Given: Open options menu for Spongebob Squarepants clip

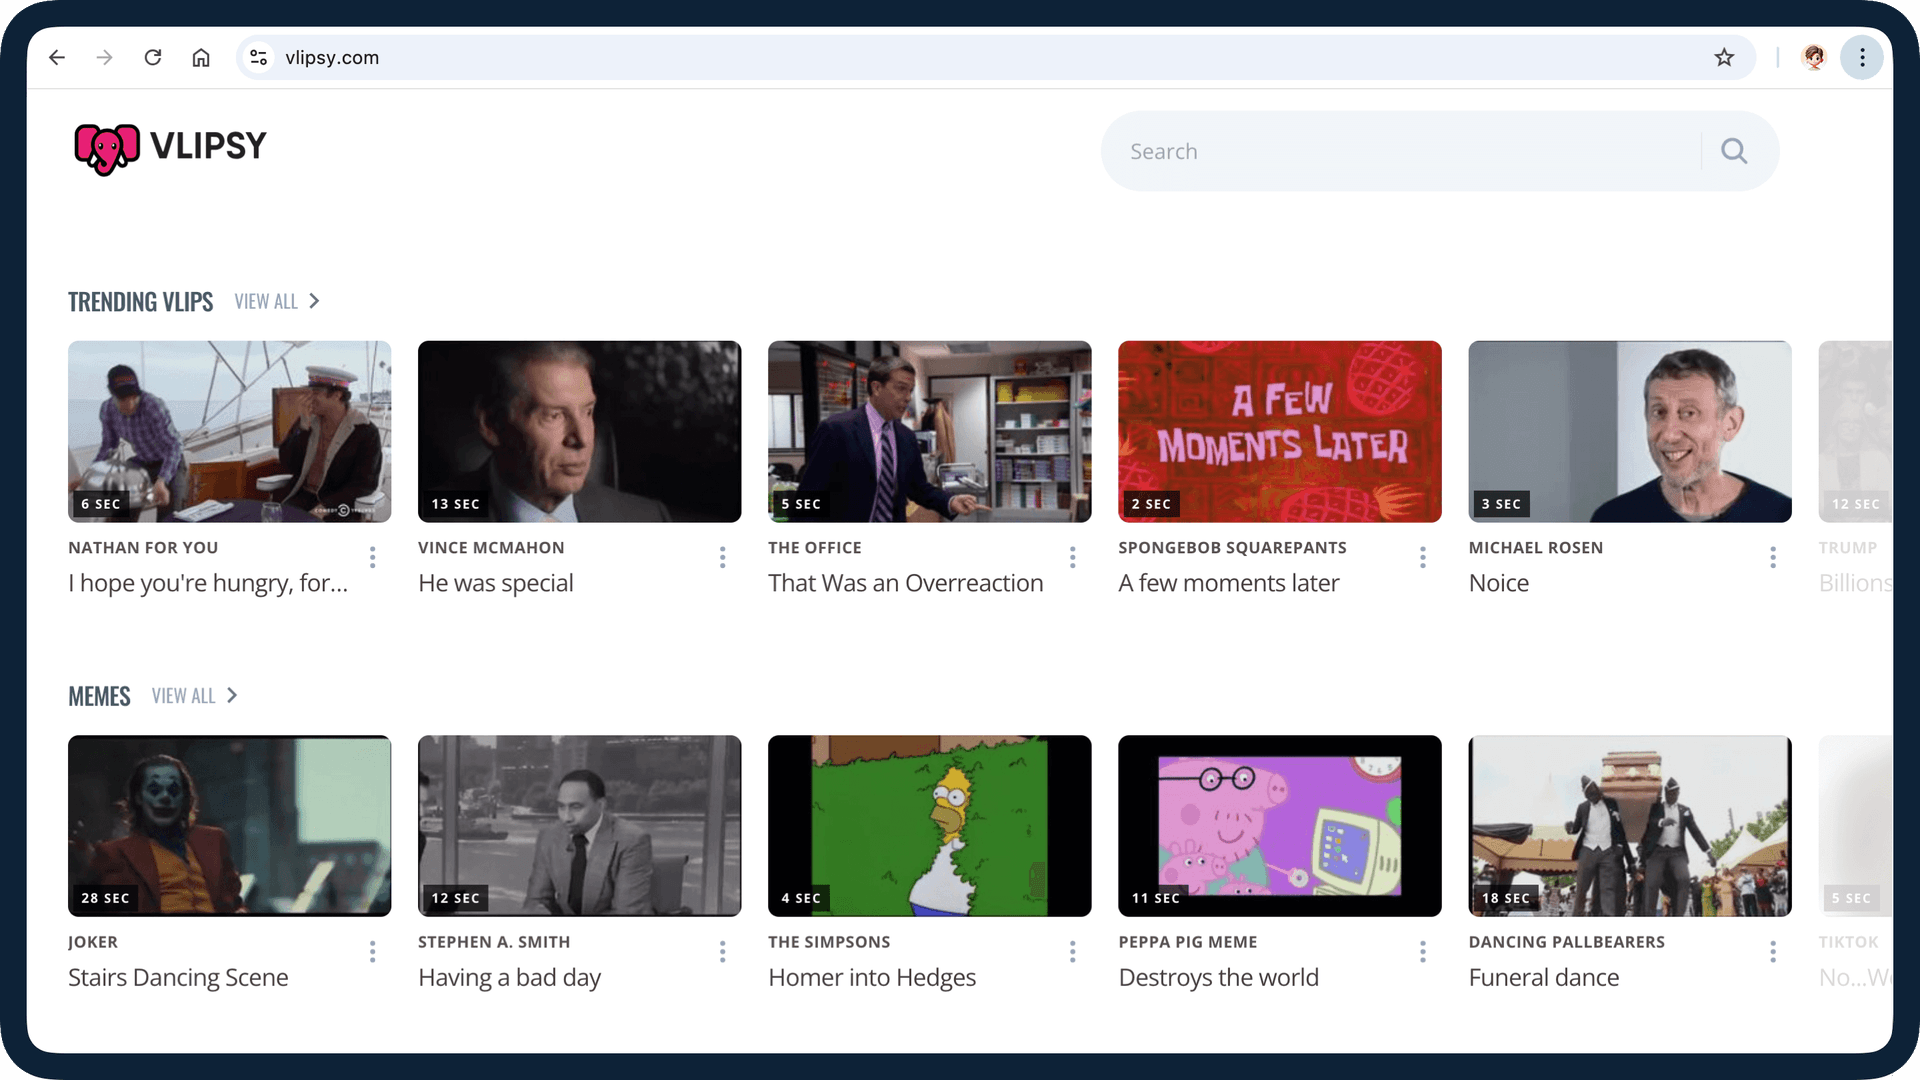Looking at the screenshot, I should point(1422,557).
